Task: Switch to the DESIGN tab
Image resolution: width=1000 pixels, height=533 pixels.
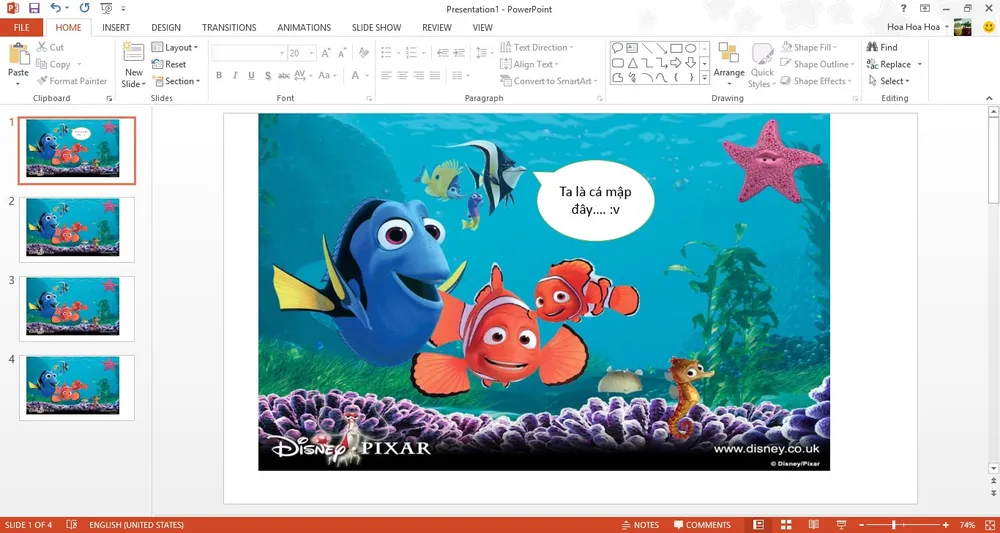Action: [166, 27]
